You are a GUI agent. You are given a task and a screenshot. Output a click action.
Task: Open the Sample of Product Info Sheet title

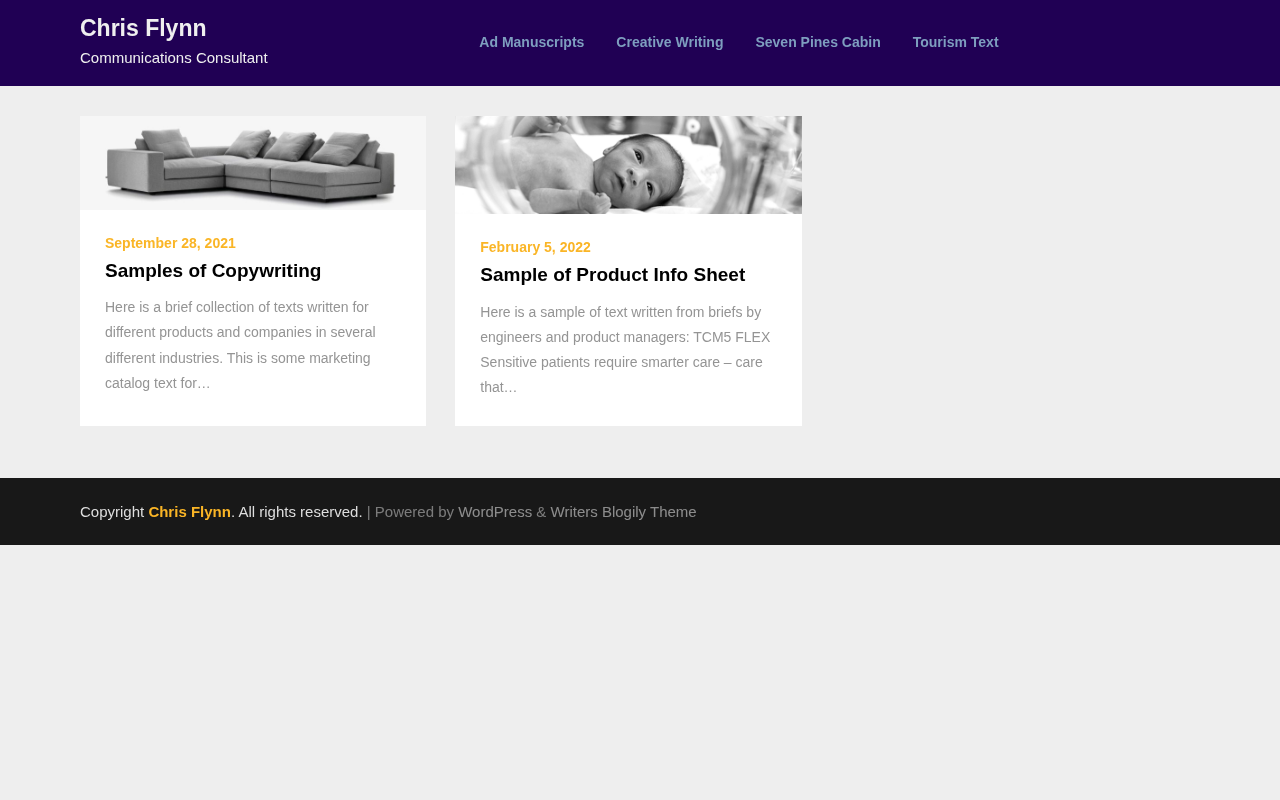click(612, 275)
